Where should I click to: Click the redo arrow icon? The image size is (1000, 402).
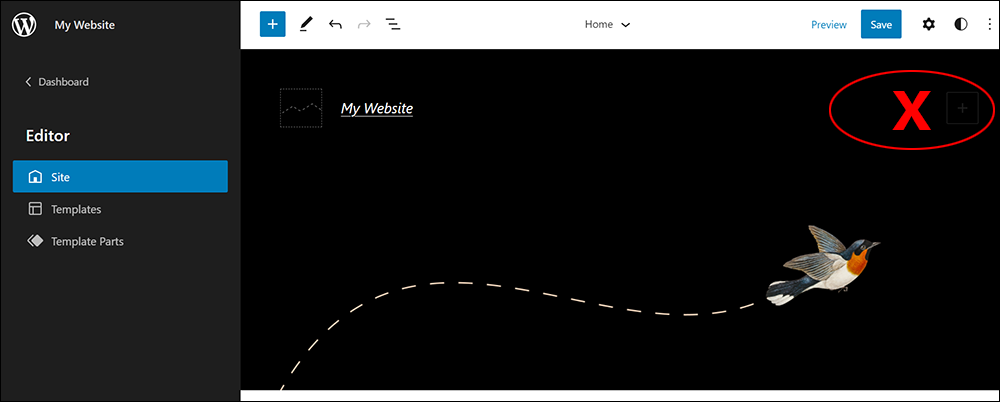[x=364, y=25]
